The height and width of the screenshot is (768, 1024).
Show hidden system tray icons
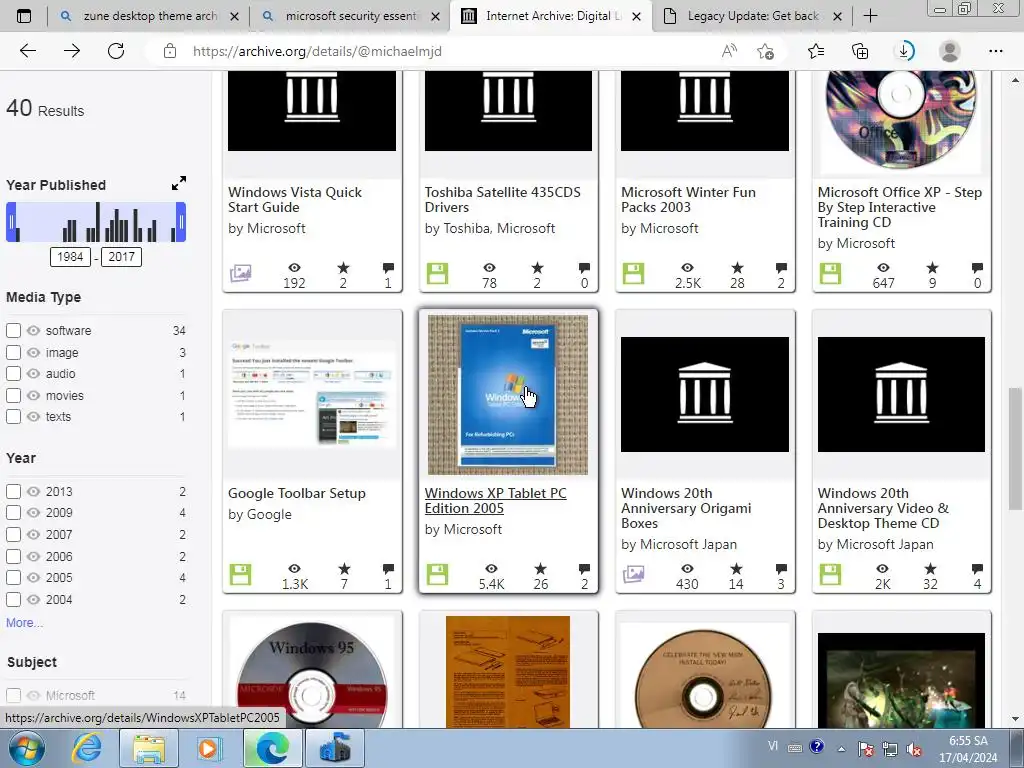pos(841,749)
